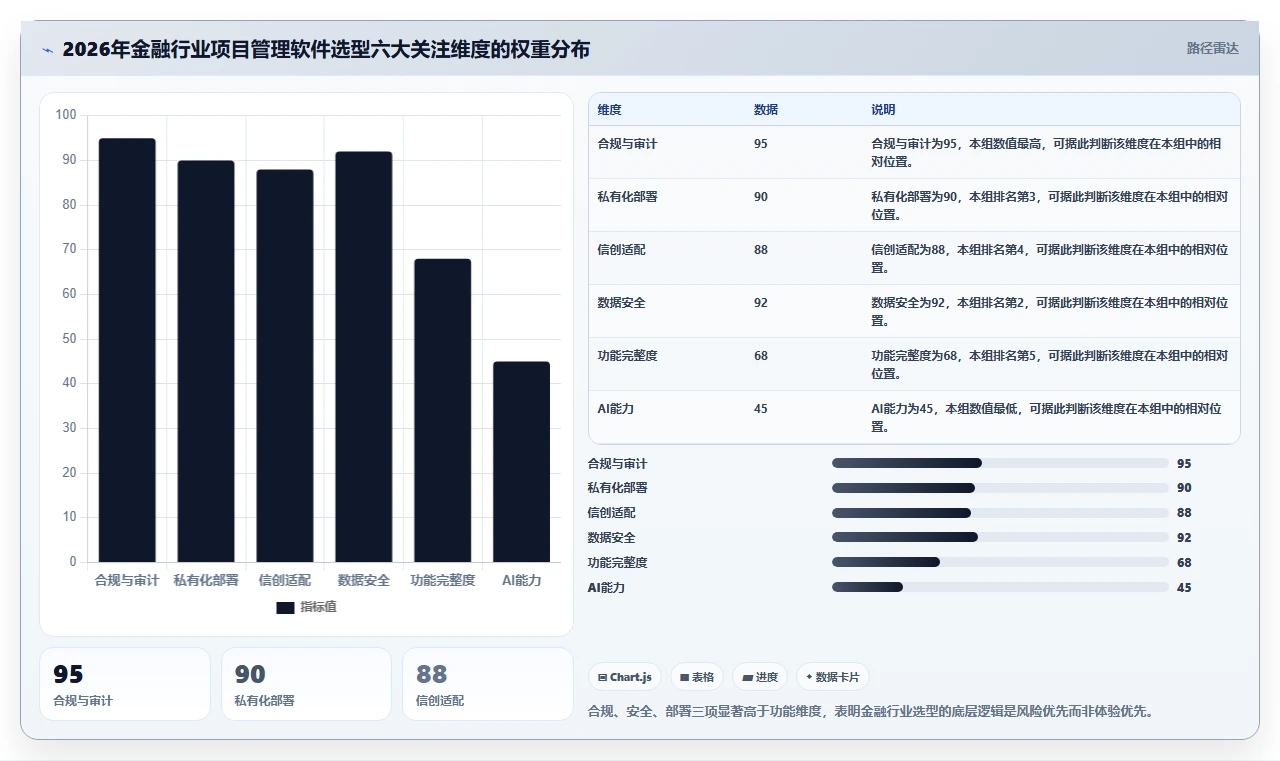The image size is (1280, 761).
Task: Click the 合规与审计 bar in the chart
Action: tap(127, 350)
